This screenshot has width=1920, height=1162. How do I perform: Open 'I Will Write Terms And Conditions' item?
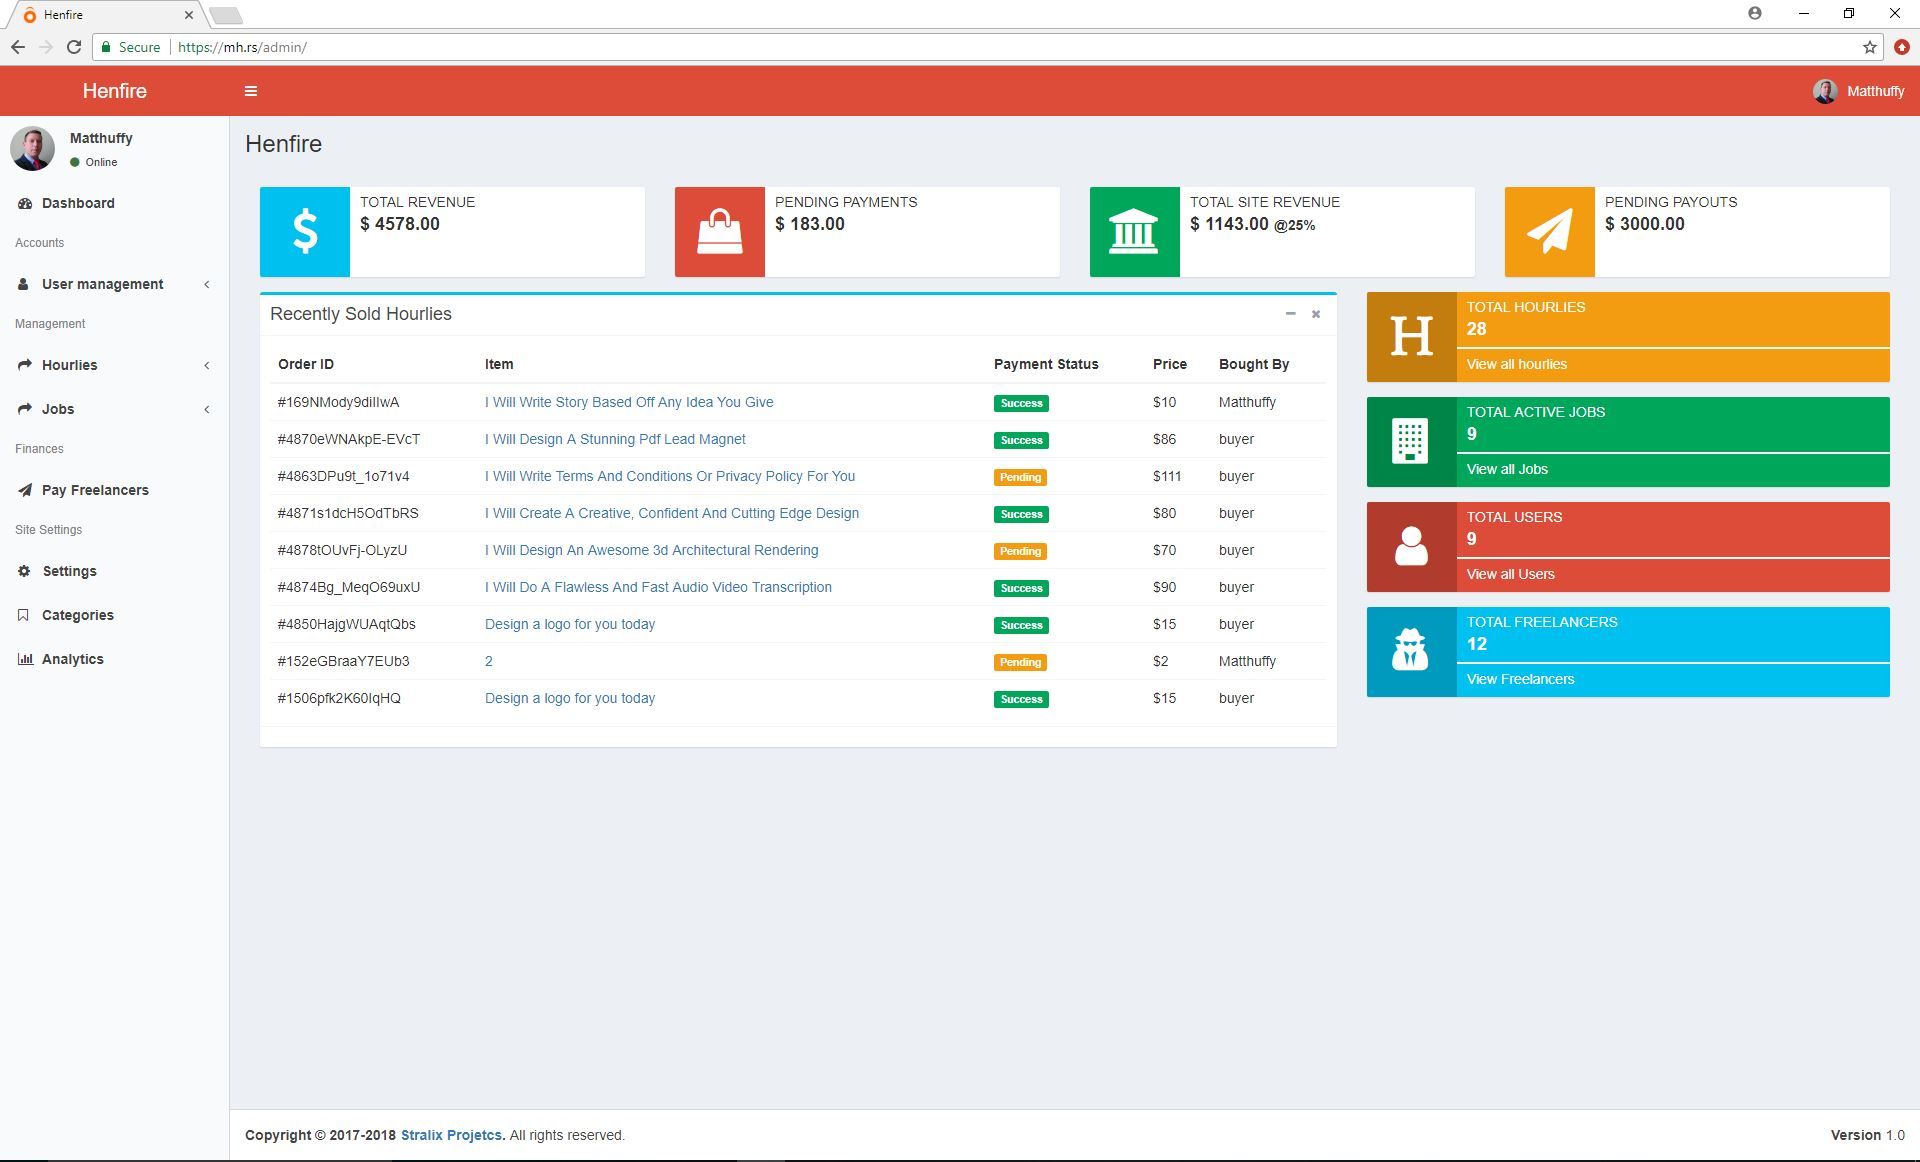[x=670, y=476]
